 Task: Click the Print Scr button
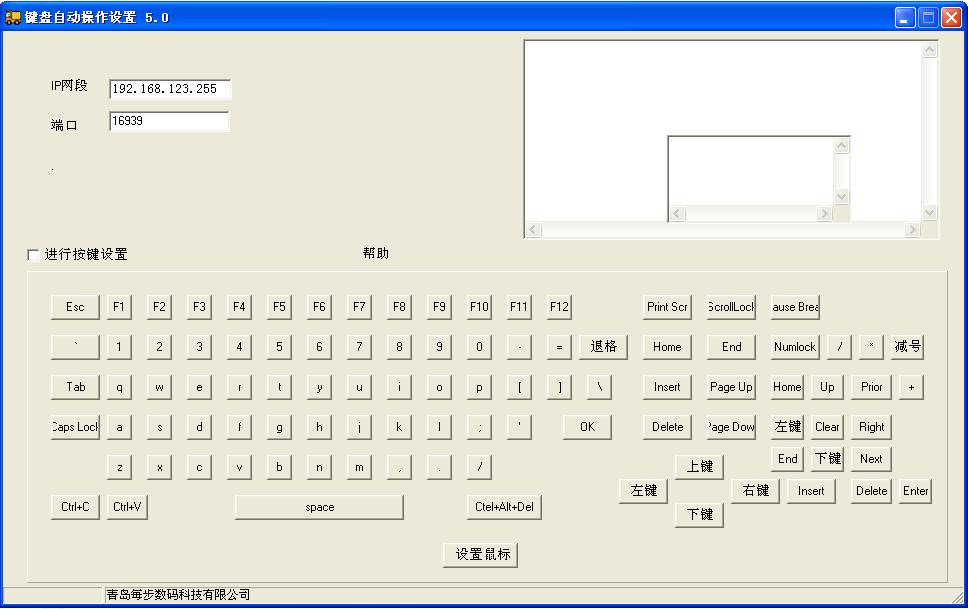(667, 307)
